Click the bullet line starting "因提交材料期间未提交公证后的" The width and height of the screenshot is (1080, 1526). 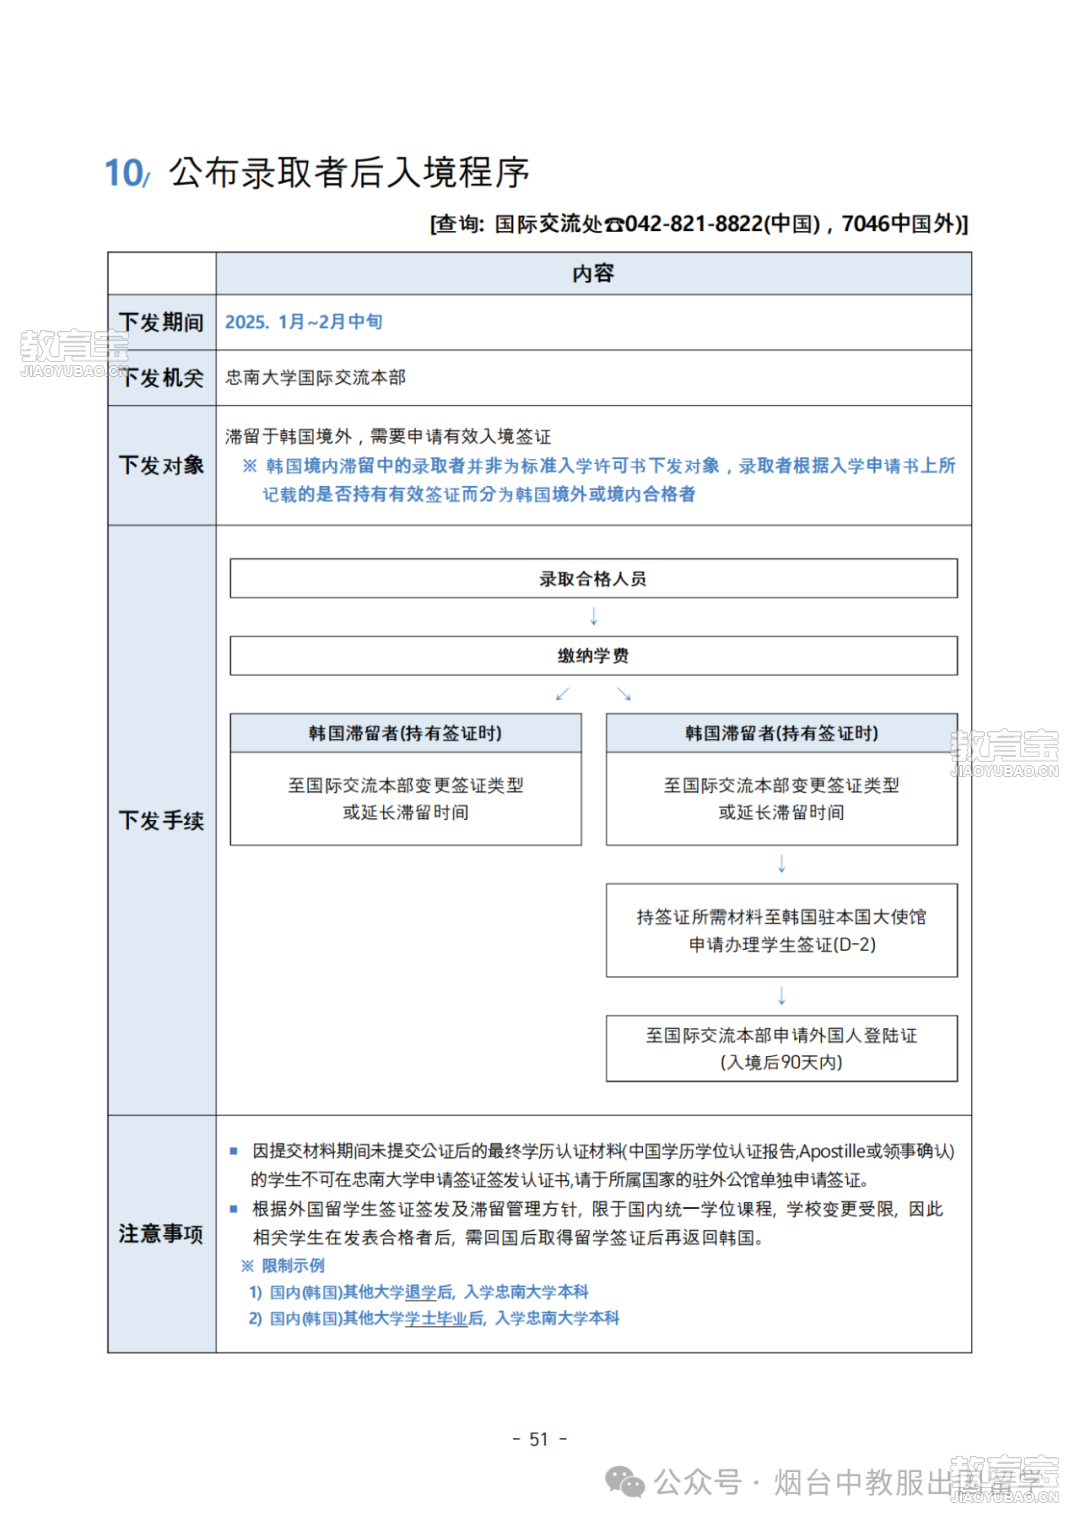tap(603, 1151)
